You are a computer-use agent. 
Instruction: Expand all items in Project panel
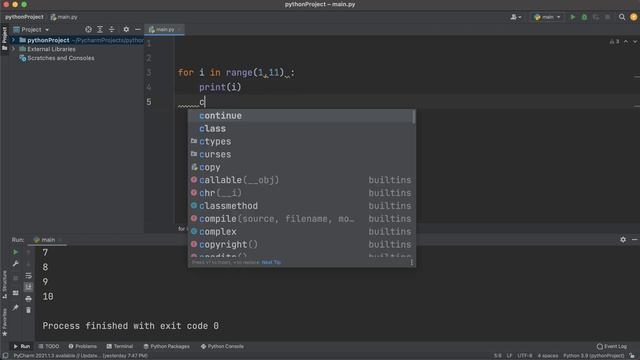click(x=100, y=29)
